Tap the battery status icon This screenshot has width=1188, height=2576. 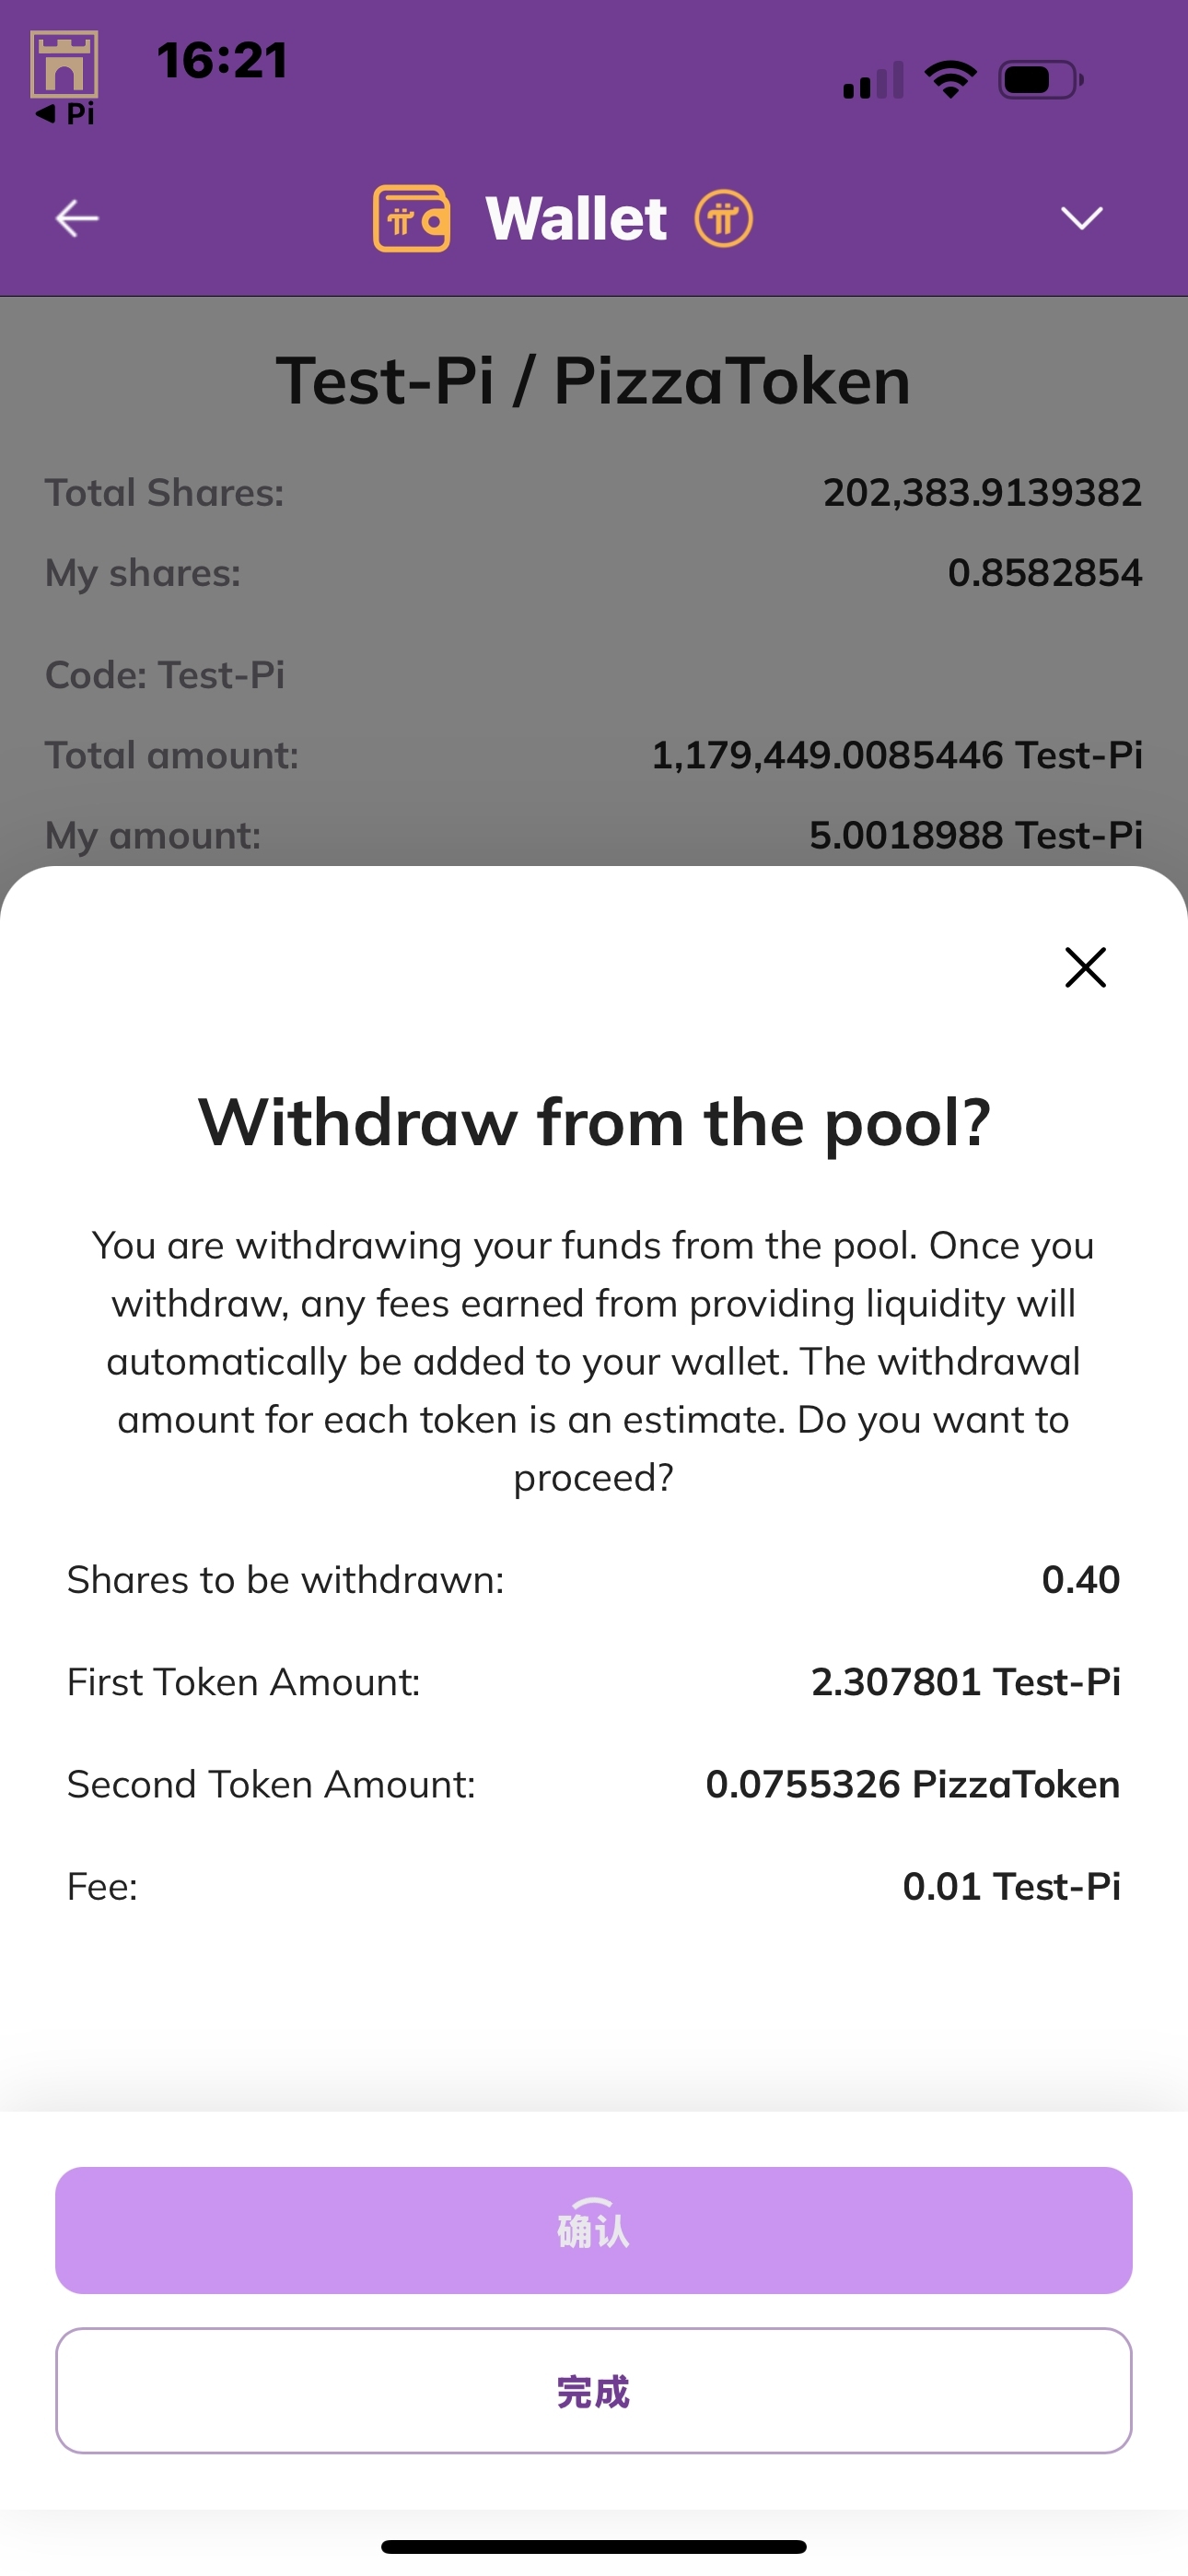pyautogui.click(x=1040, y=80)
